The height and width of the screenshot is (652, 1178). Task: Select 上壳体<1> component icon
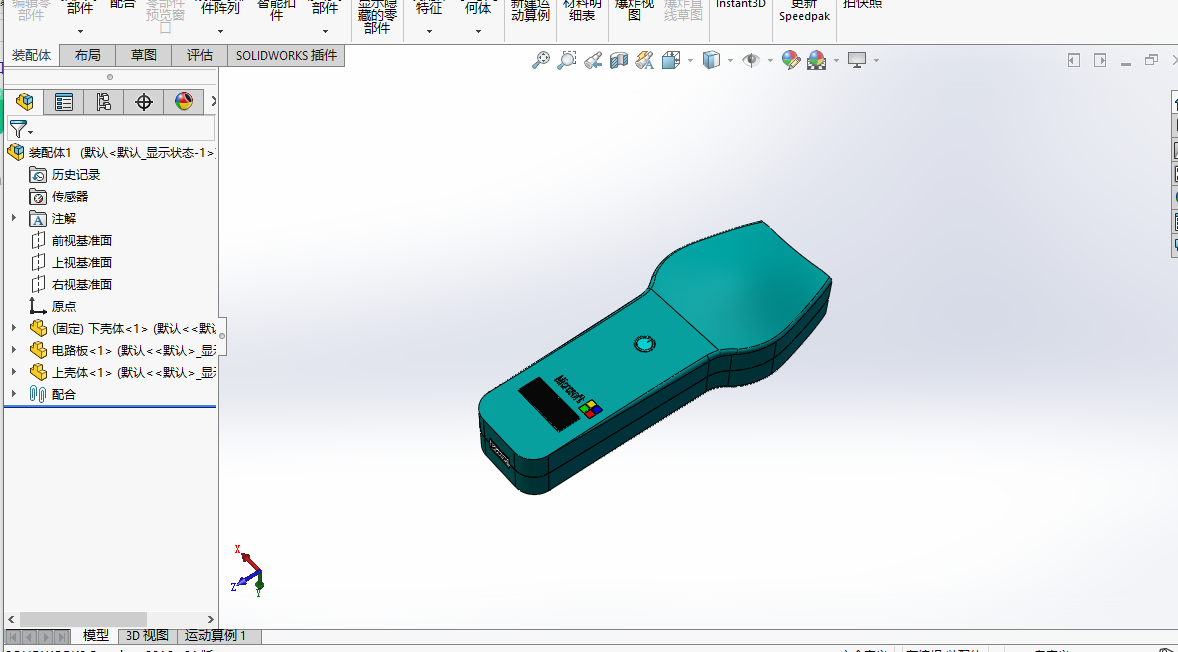38,372
